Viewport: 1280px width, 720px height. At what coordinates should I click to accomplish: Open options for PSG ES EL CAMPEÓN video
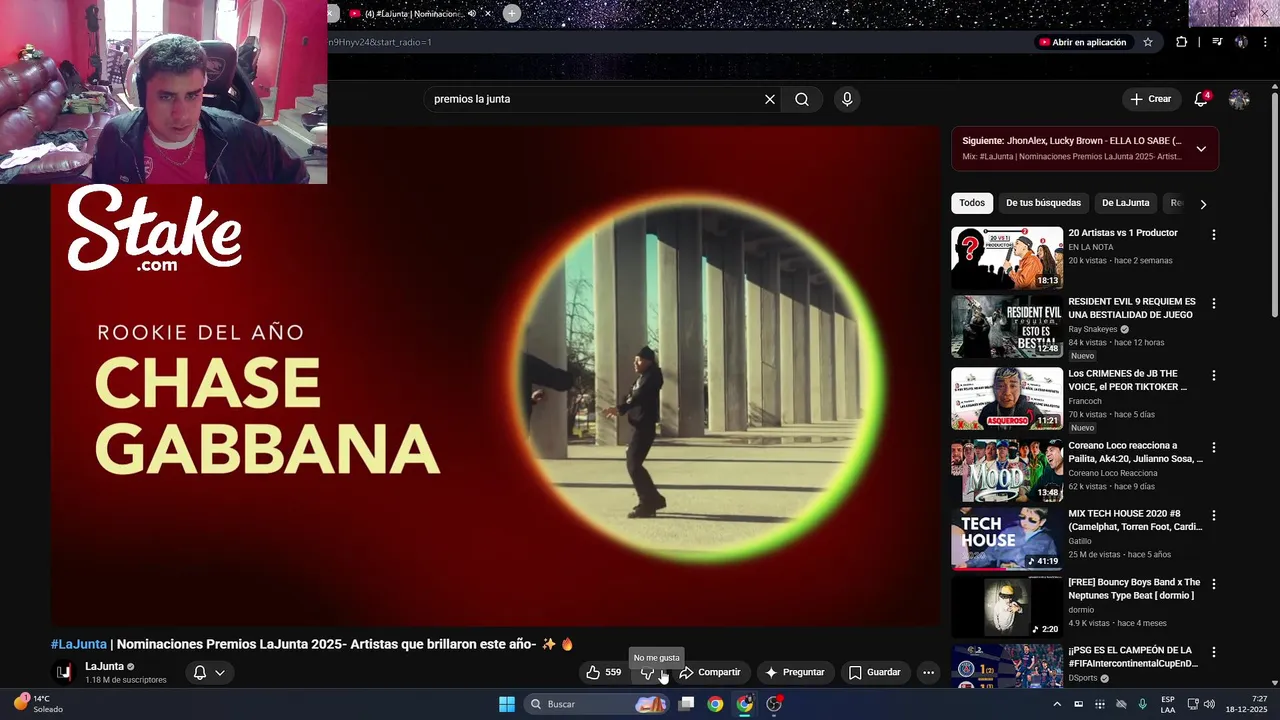[x=1214, y=652]
